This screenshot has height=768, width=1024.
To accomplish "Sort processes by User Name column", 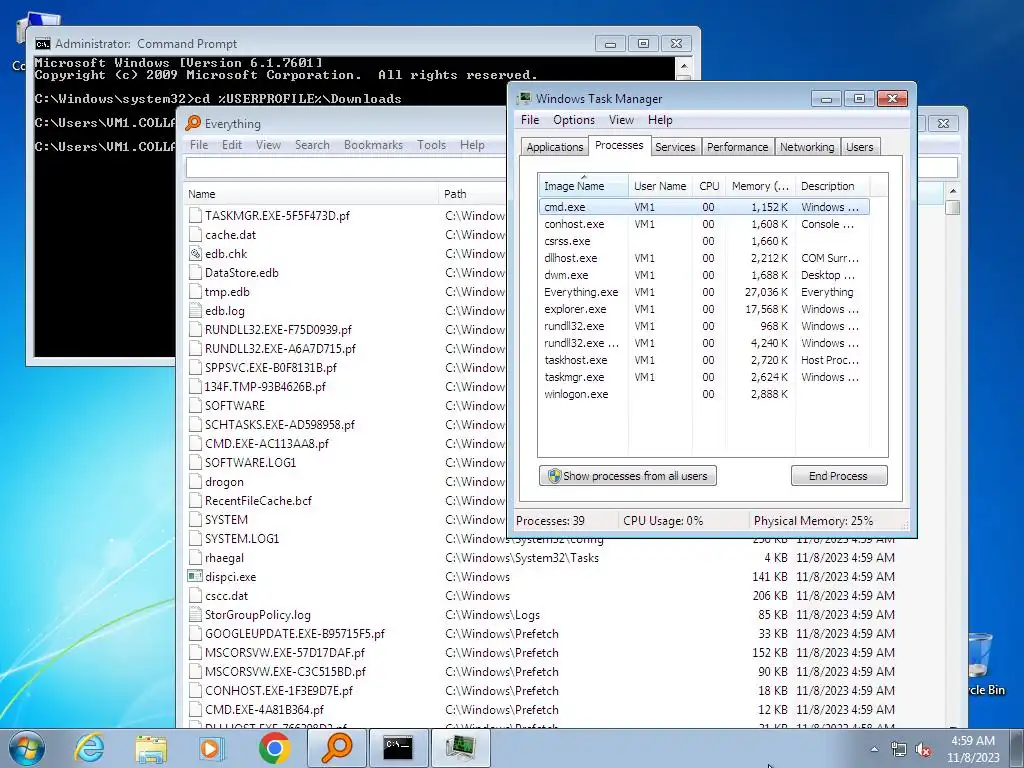I will tap(660, 185).
